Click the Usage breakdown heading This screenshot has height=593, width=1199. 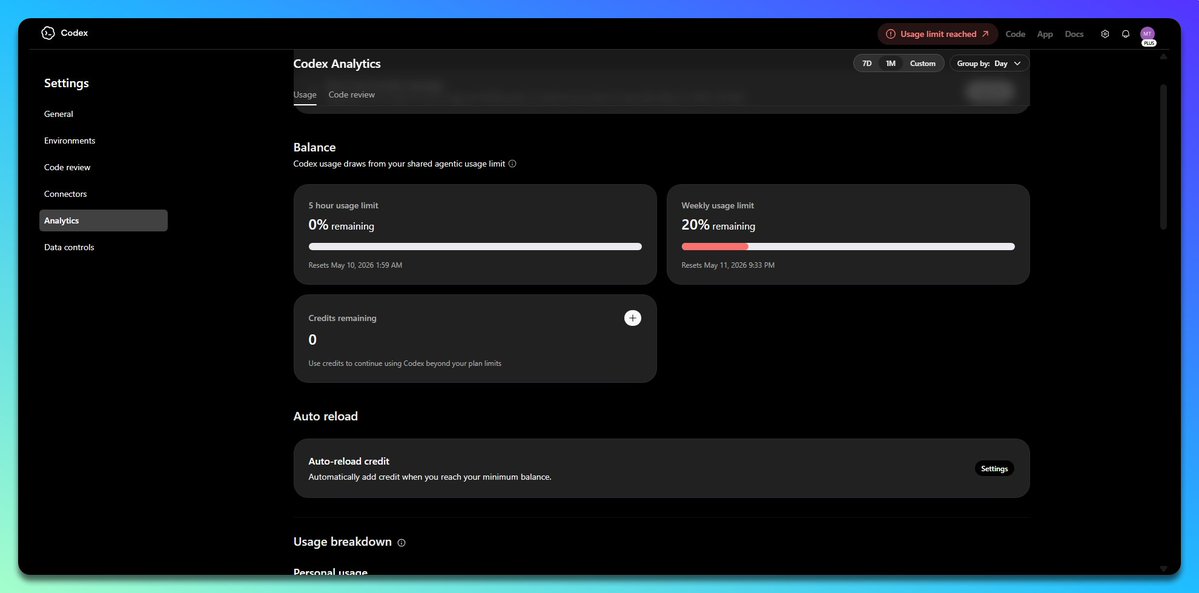click(x=343, y=542)
